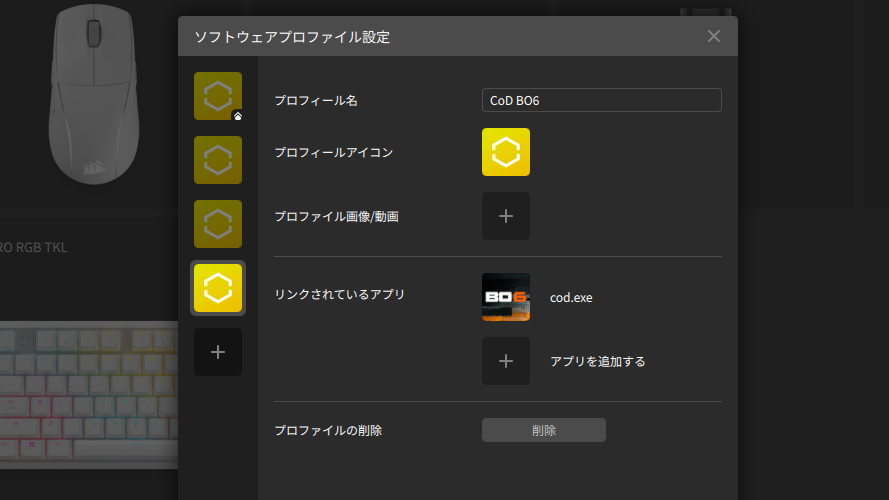Image resolution: width=889 pixels, height=500 pixels.
Task: Click the cod.exe linked app name
Action: tap(571, 298)
